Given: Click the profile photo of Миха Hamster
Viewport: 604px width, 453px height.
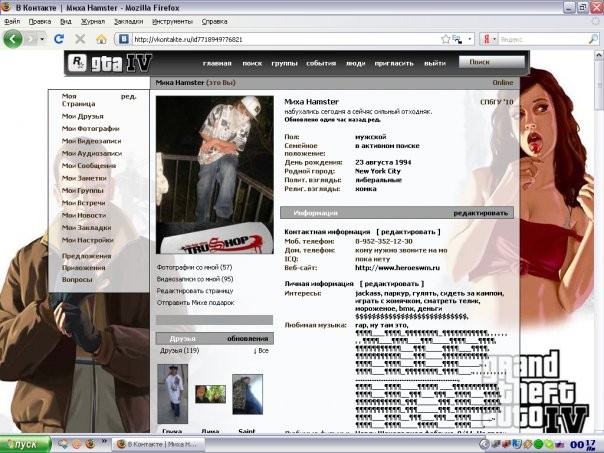Looking at the screenshot, I should pos(215,174).
